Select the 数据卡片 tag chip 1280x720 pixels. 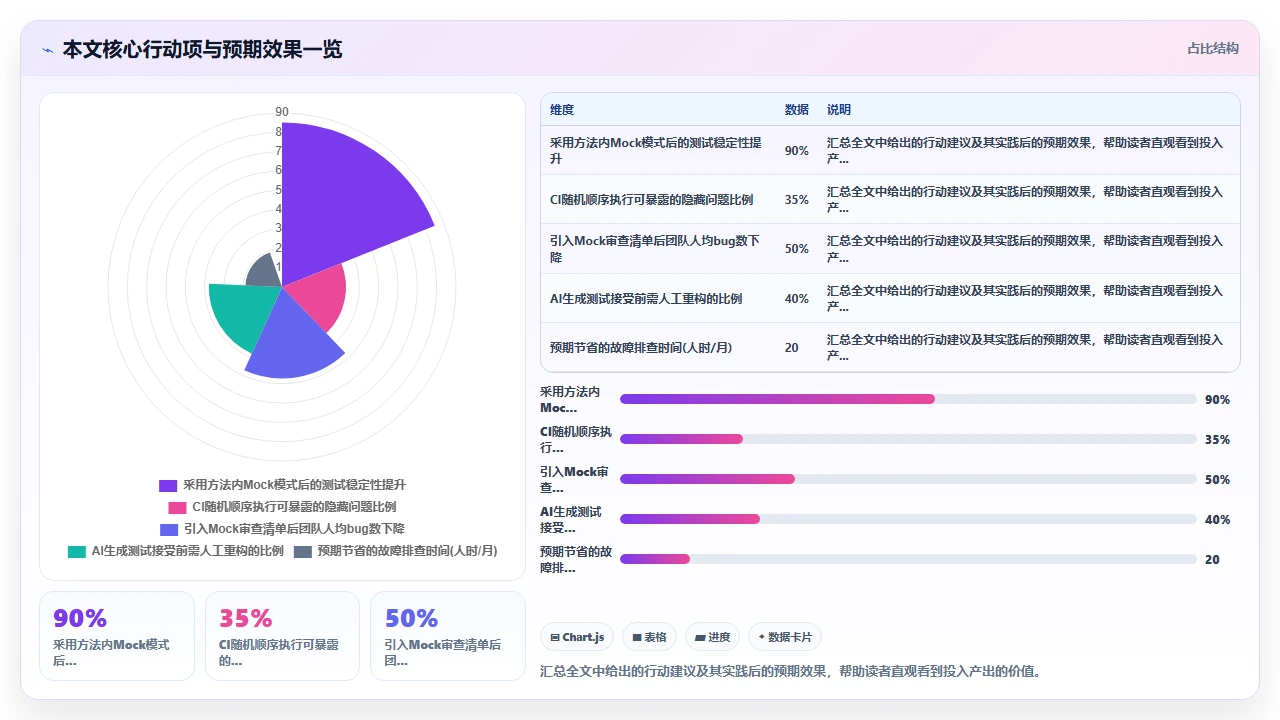(785, 637)
